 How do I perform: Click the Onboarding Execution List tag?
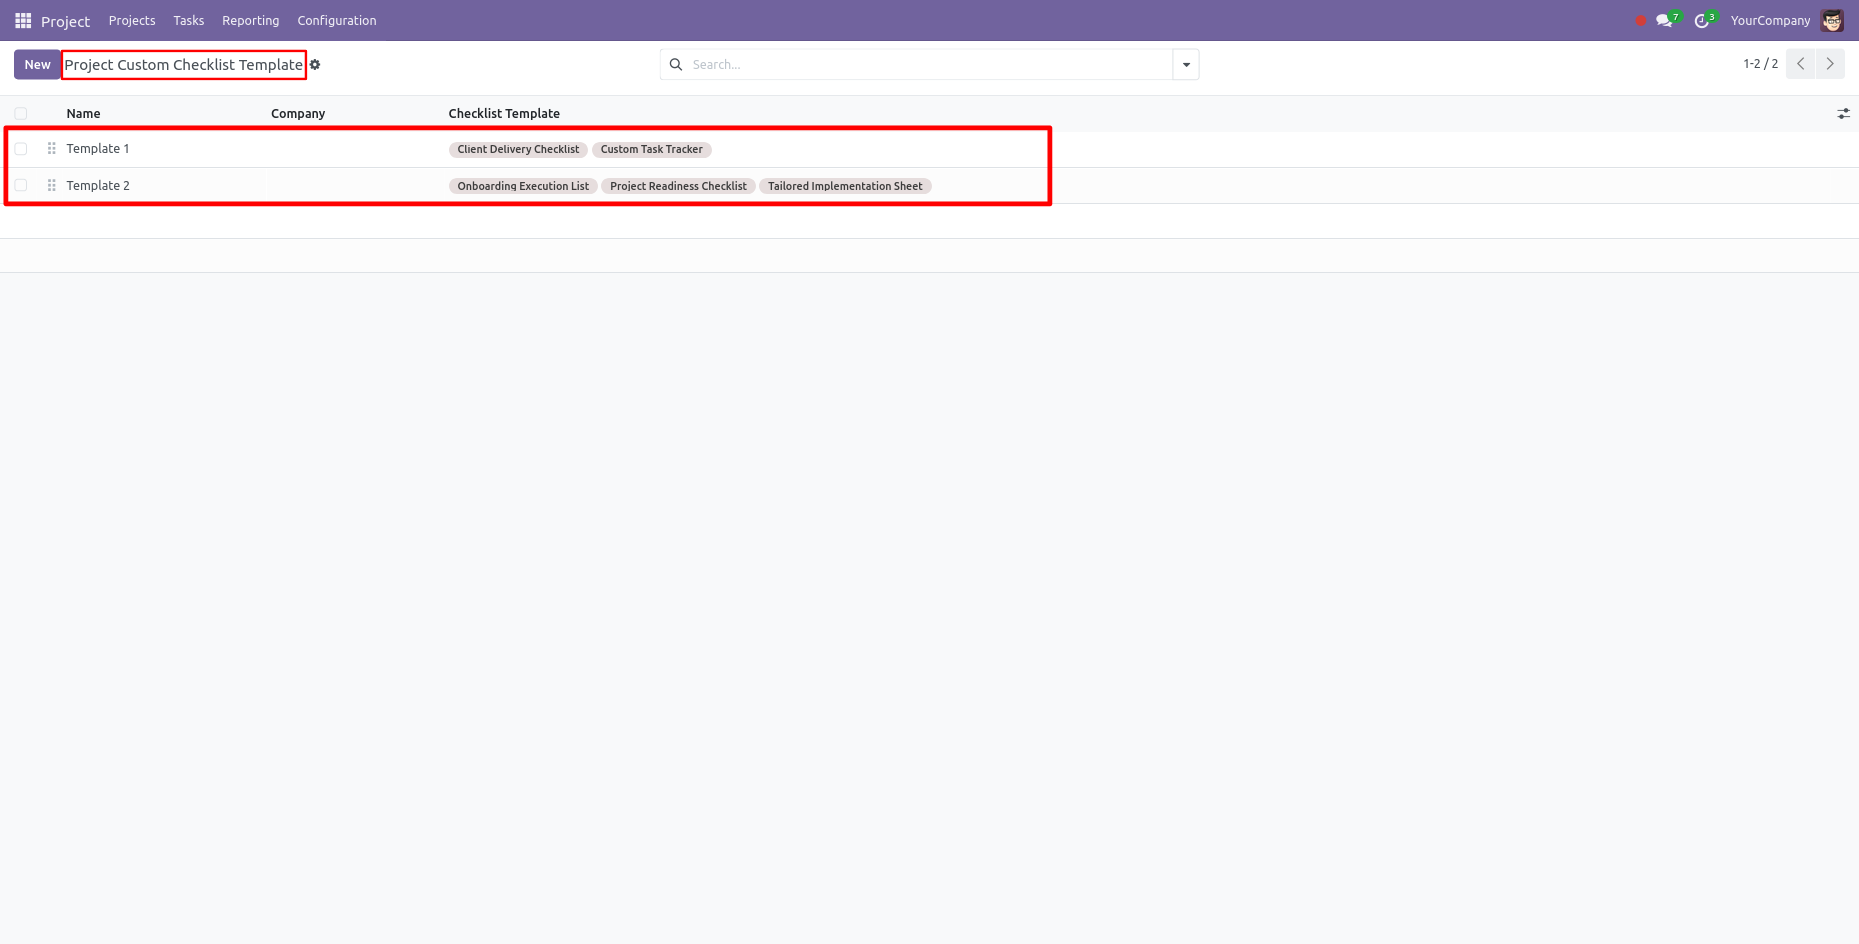(523, 187)
